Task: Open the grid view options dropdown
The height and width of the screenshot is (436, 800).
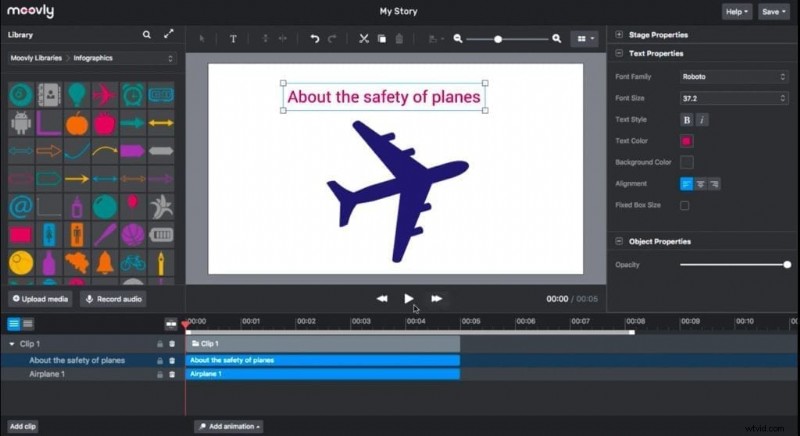Action: coord(585,39)
